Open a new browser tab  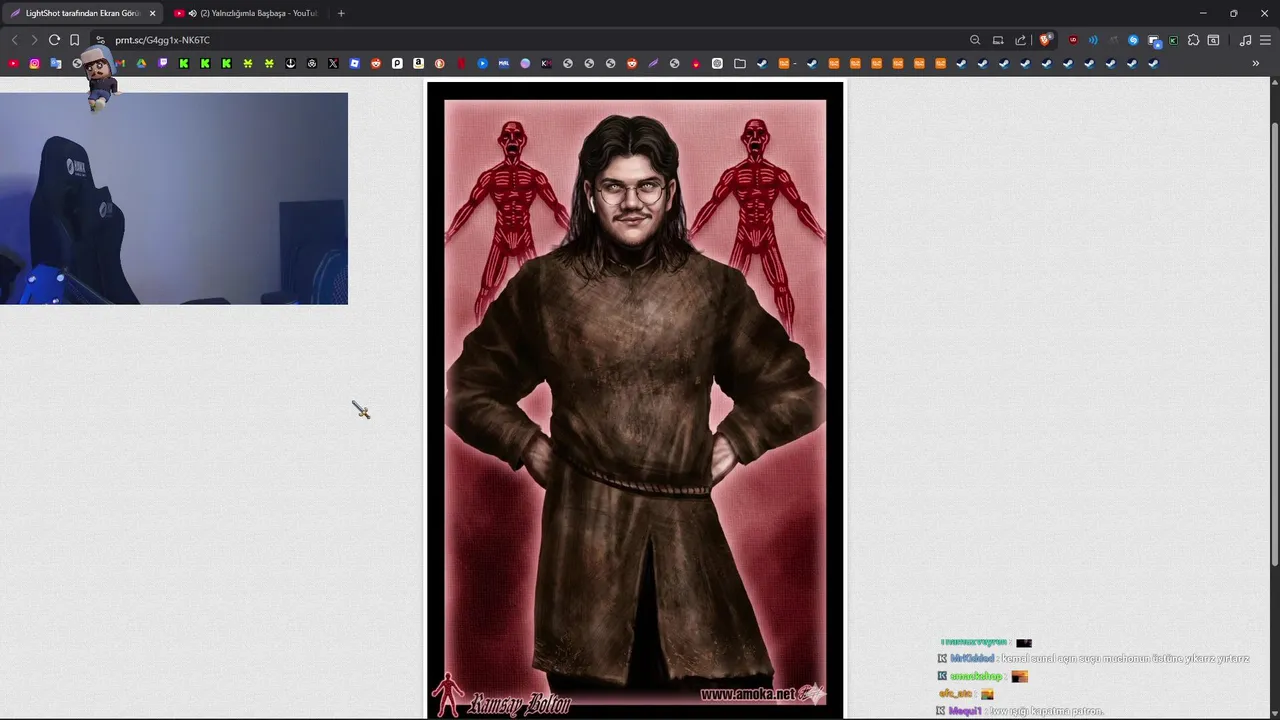pos(341,13)
